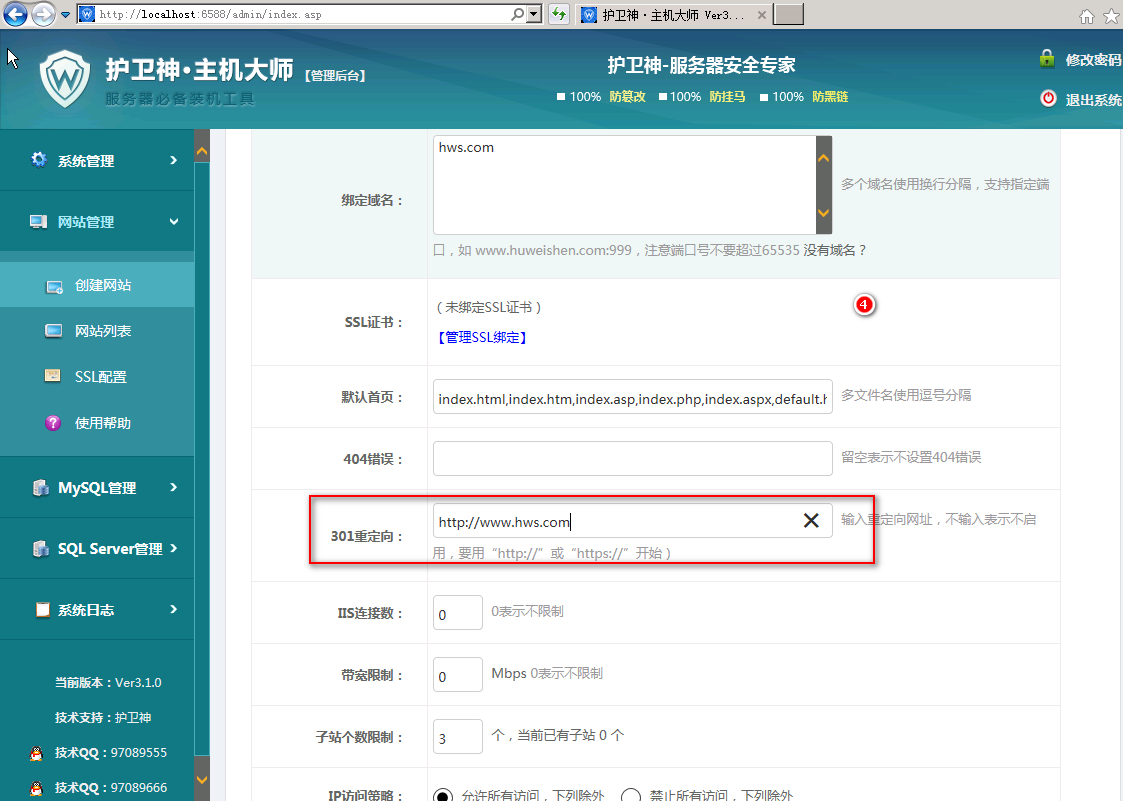Image resolution: width=1123 pixels, height=801 pixels.
Task: Click the browser home icon
Action: click(x=1087, y=17)
